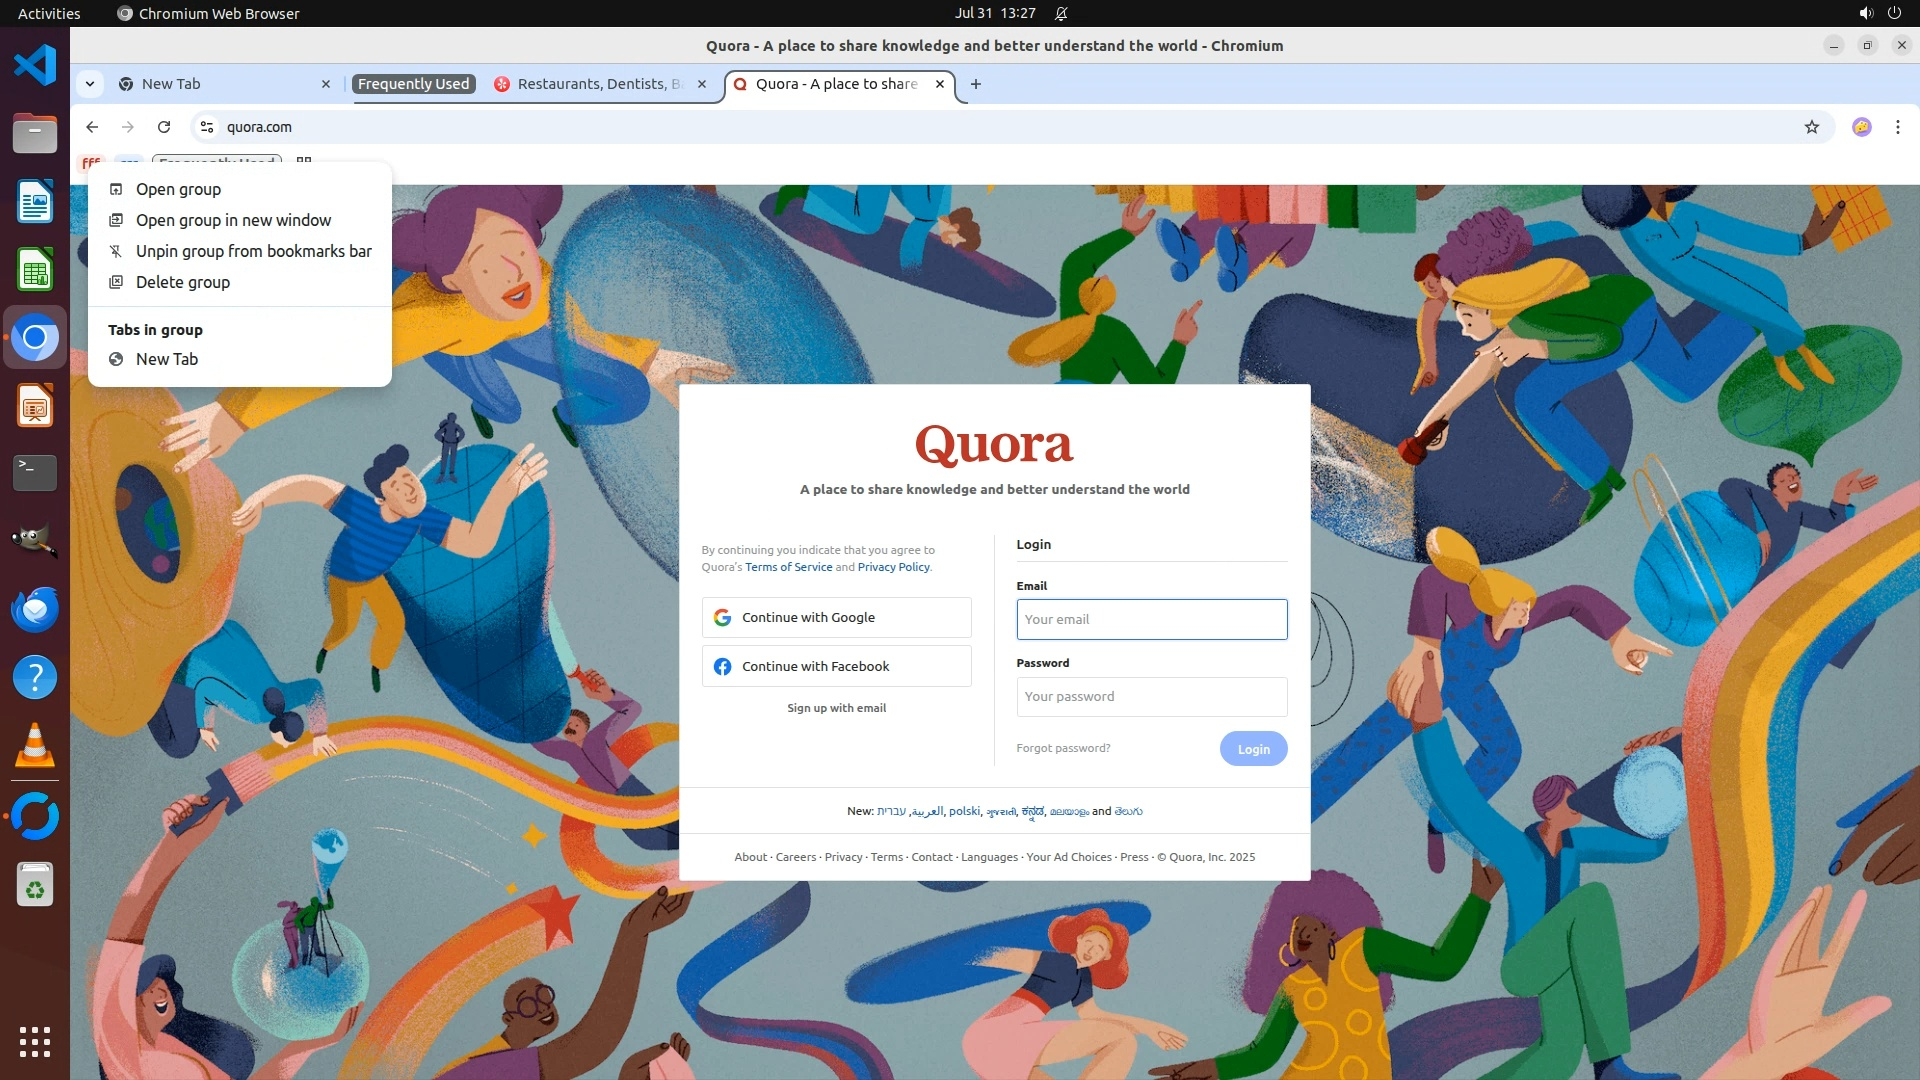This screenshot has height=1080, width=1920.
Task: Launch VLC from the dock
Action: [x=35, y=745]
